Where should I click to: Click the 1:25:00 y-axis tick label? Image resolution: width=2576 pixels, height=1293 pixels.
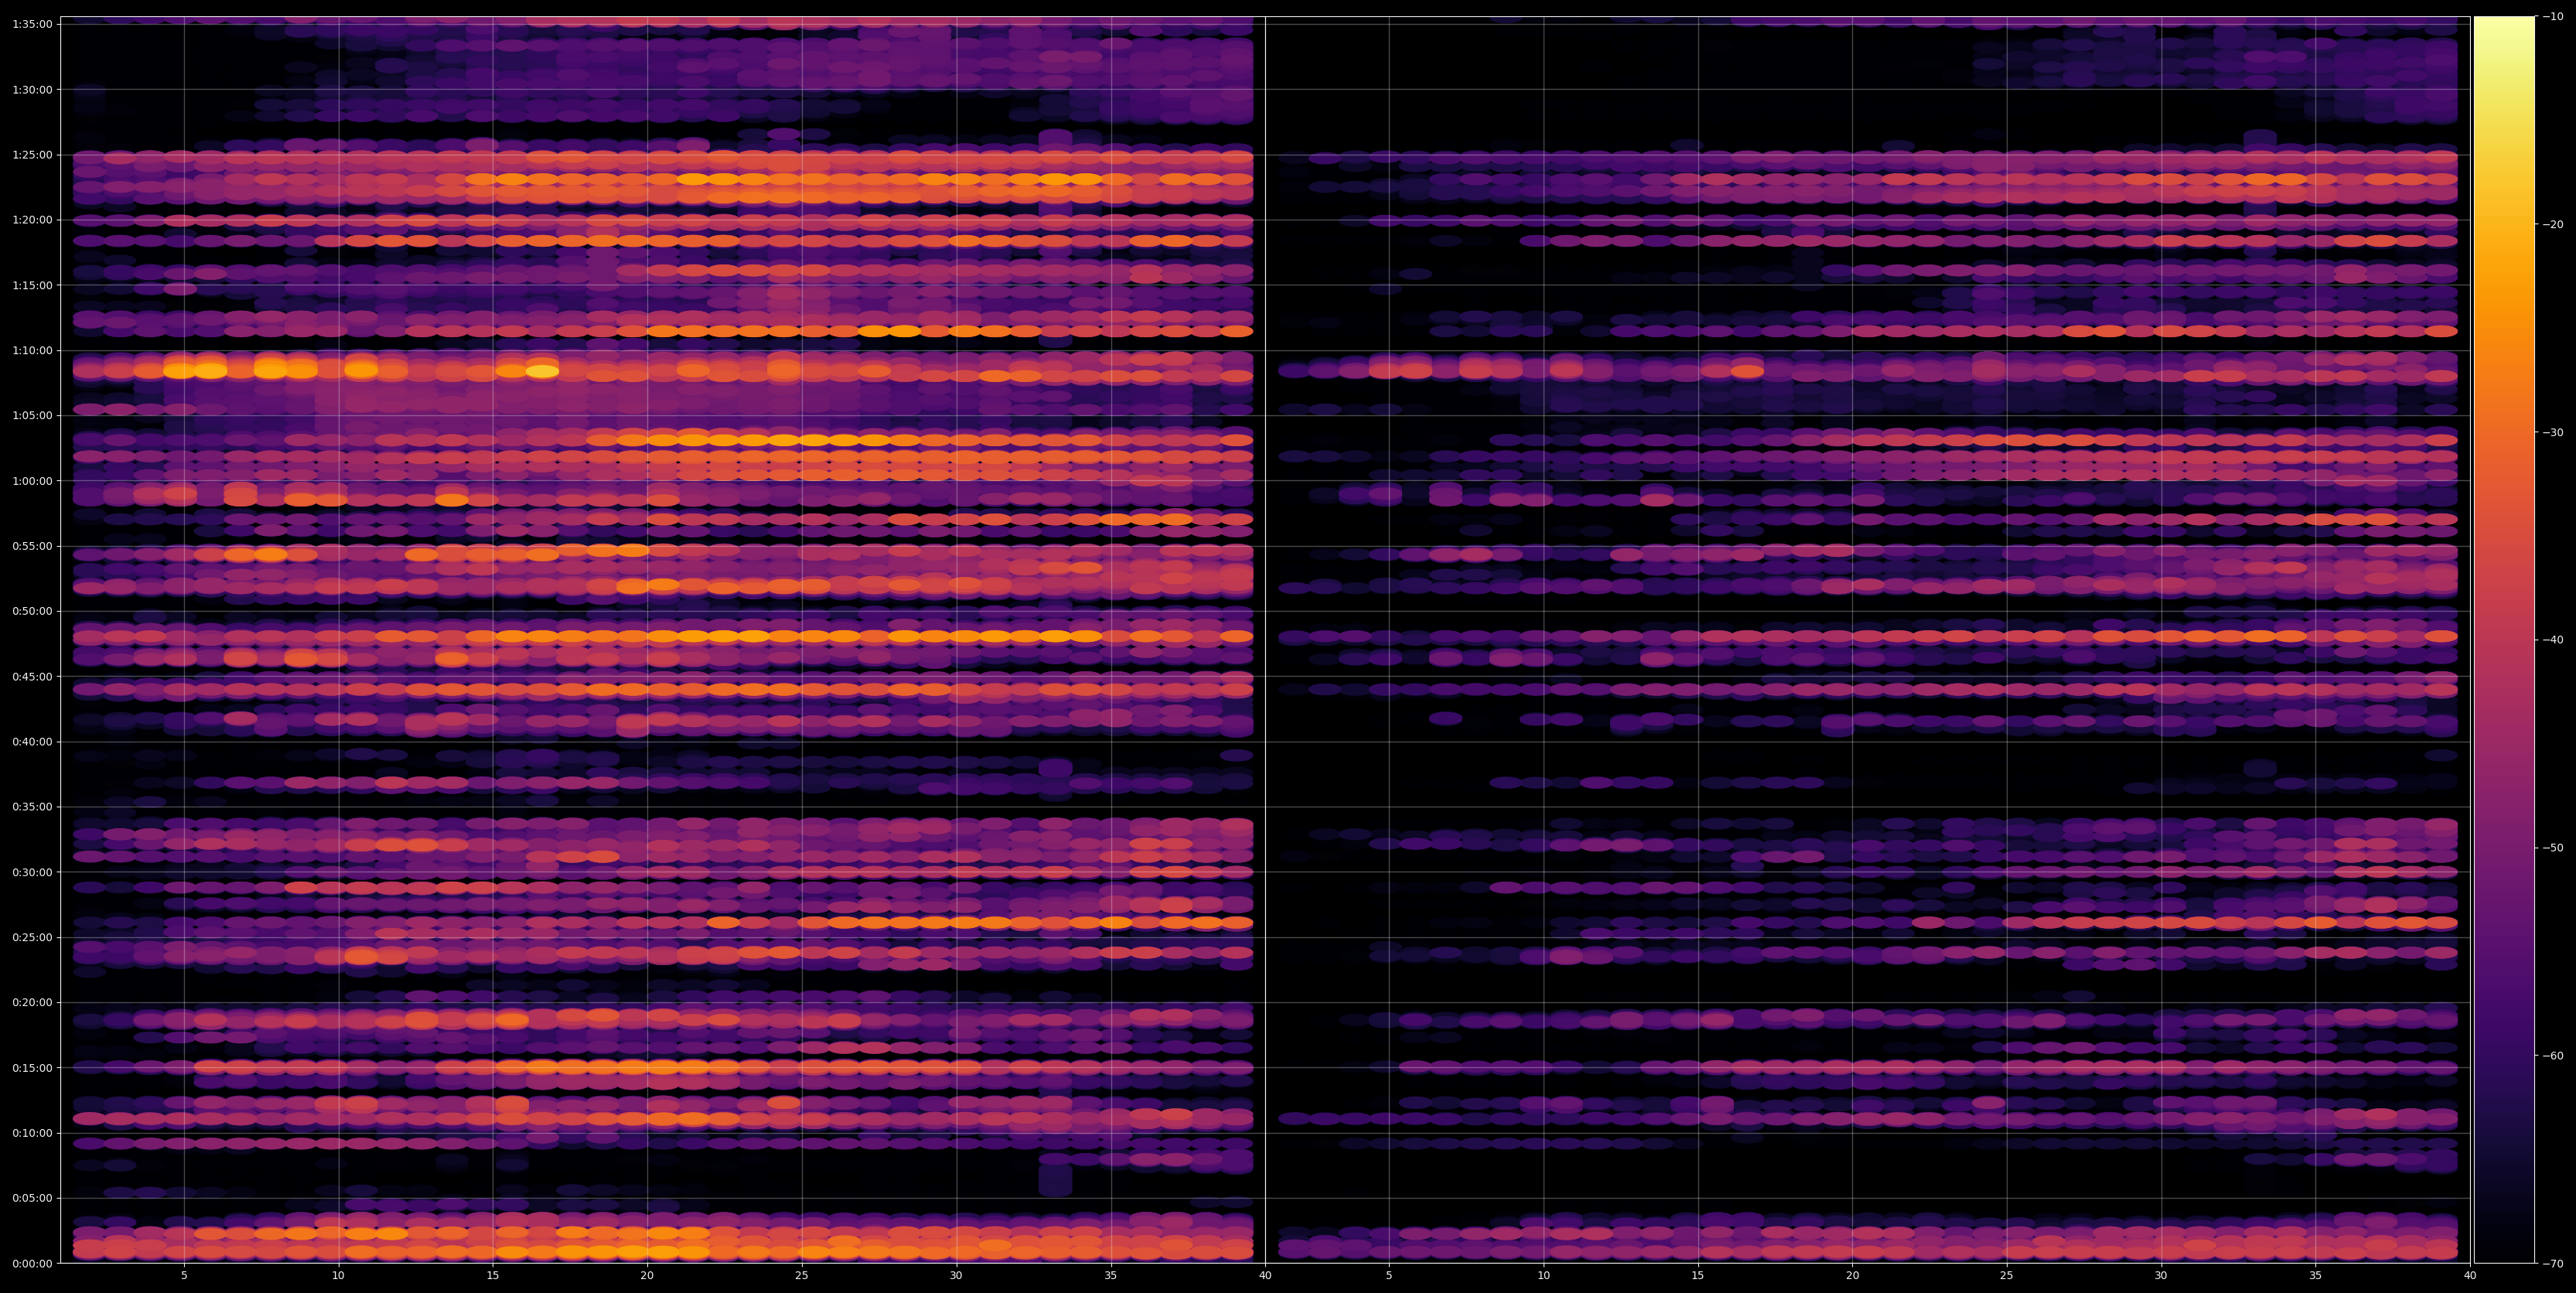(32, 155)
